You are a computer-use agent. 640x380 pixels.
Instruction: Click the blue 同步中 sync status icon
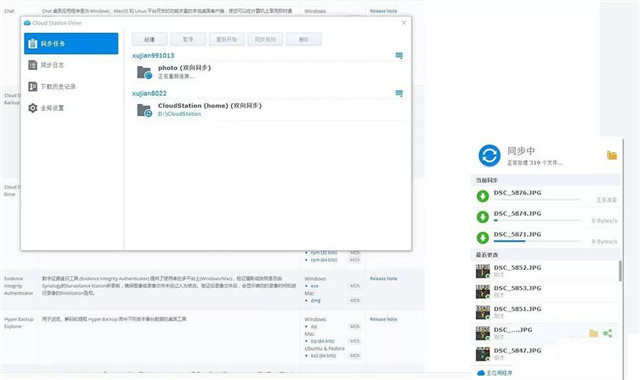coord(489,156)
